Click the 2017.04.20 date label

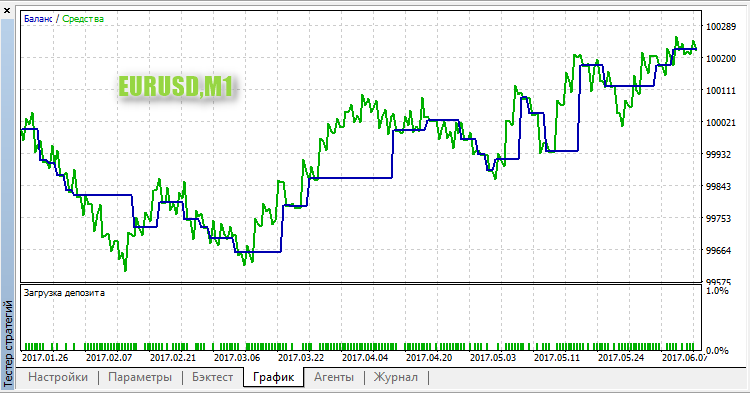point(429,358)
